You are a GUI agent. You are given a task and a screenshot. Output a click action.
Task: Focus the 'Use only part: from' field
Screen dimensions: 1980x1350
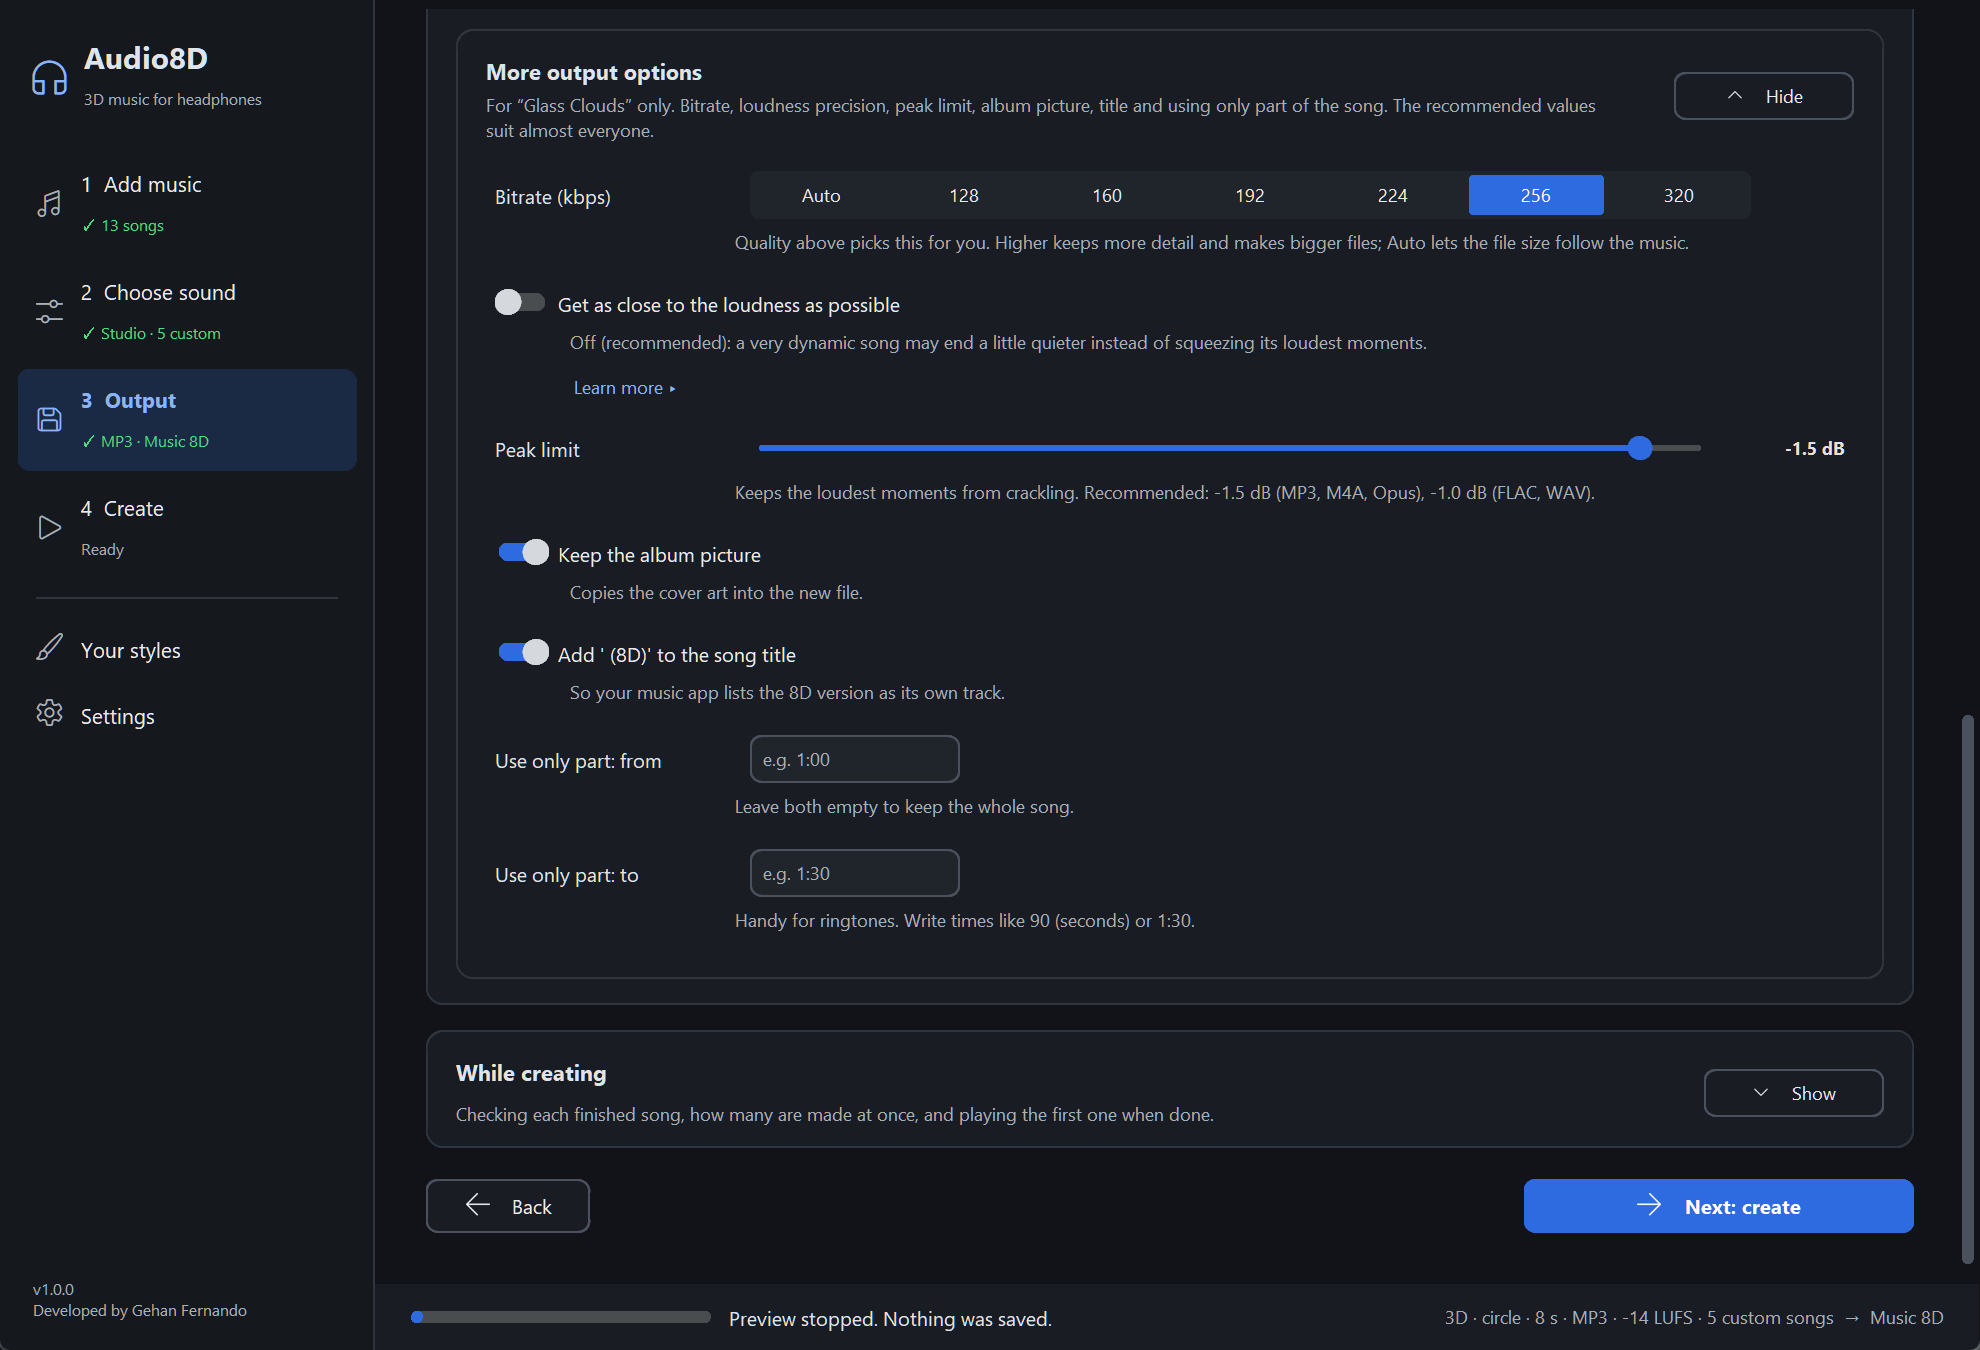point(855,759)
